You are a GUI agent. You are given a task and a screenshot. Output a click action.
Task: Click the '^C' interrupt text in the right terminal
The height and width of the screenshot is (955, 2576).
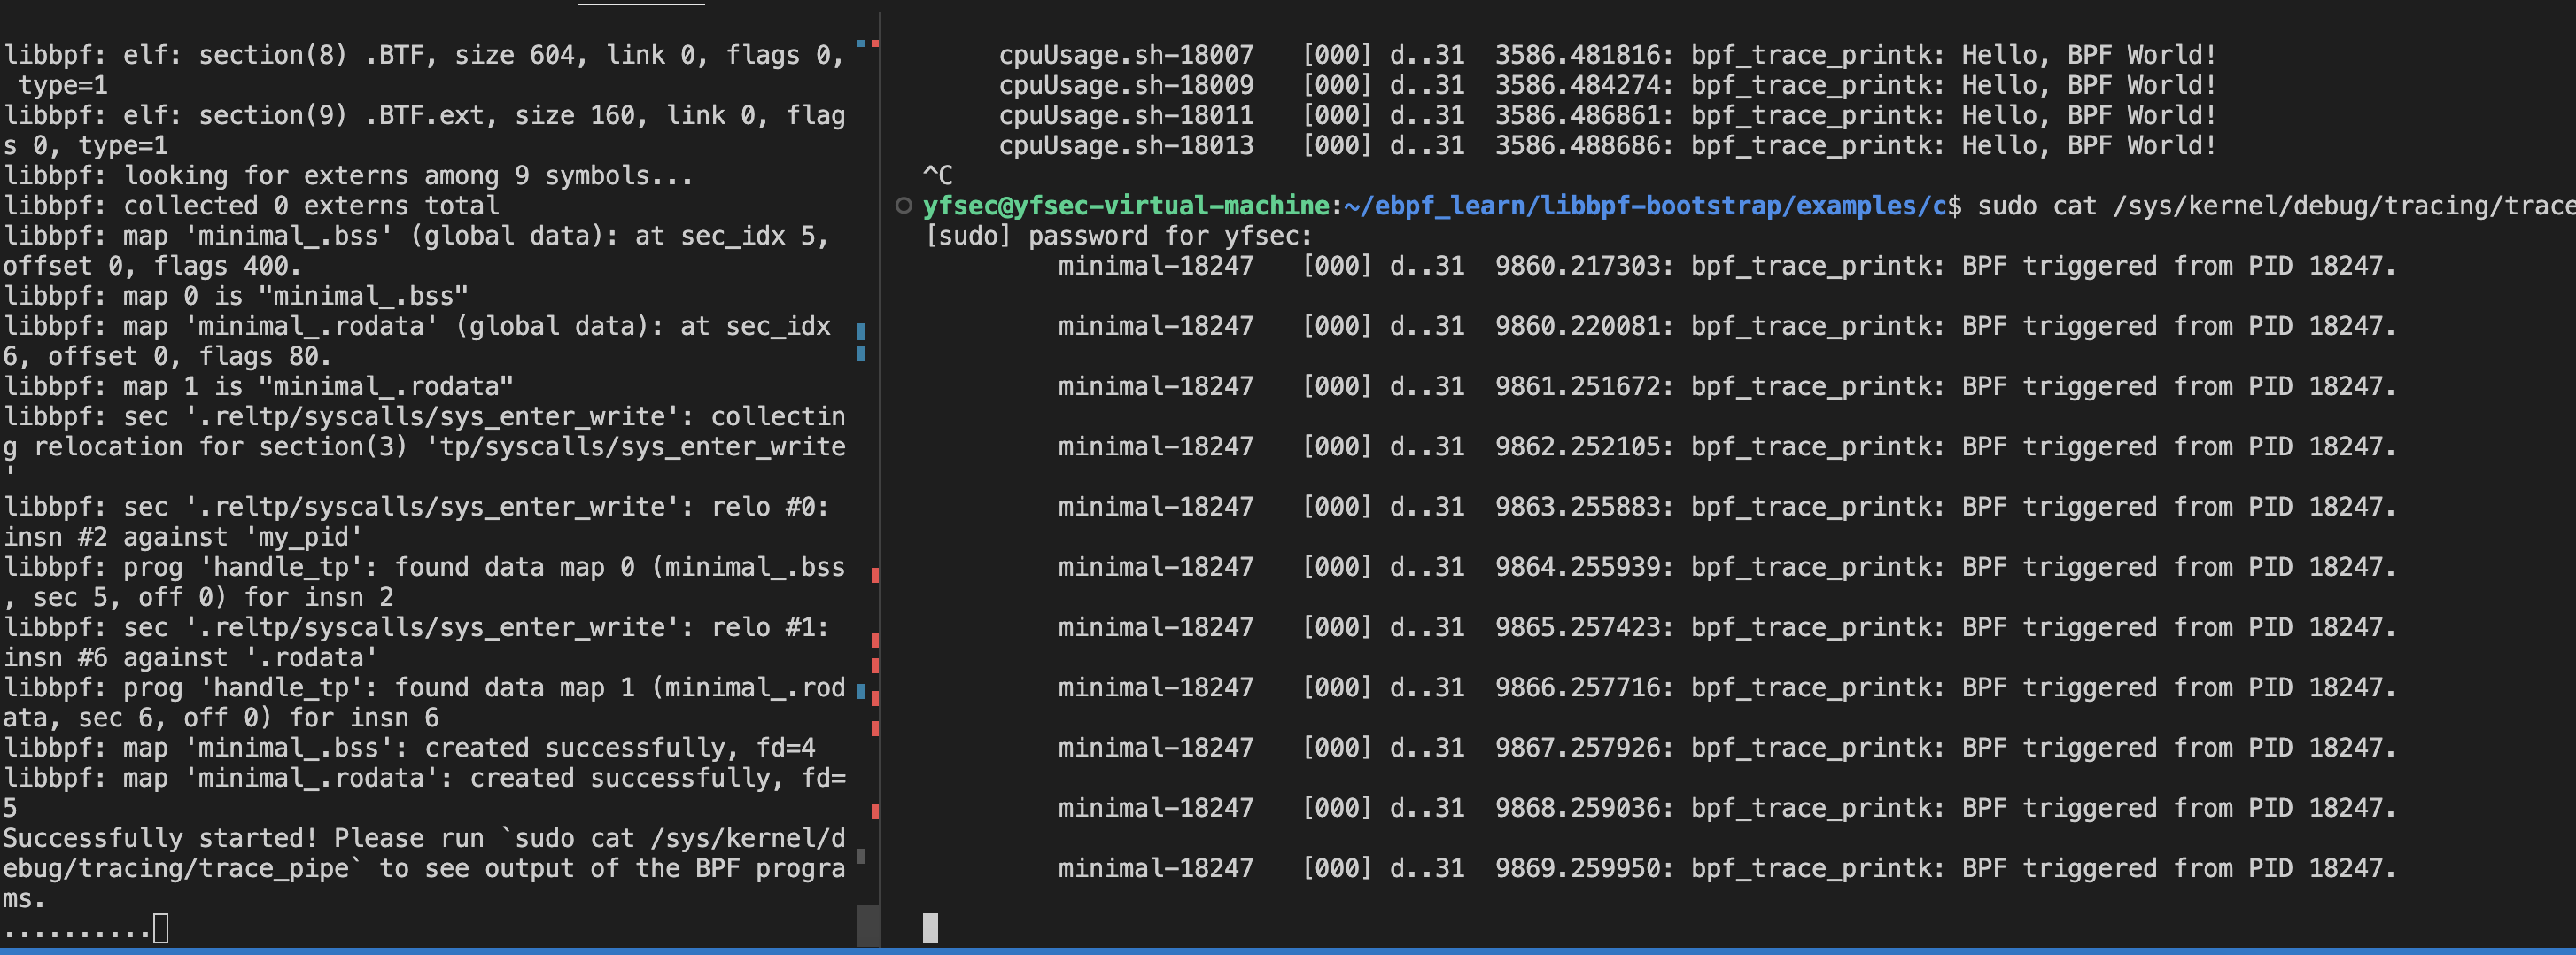point(937,176)
